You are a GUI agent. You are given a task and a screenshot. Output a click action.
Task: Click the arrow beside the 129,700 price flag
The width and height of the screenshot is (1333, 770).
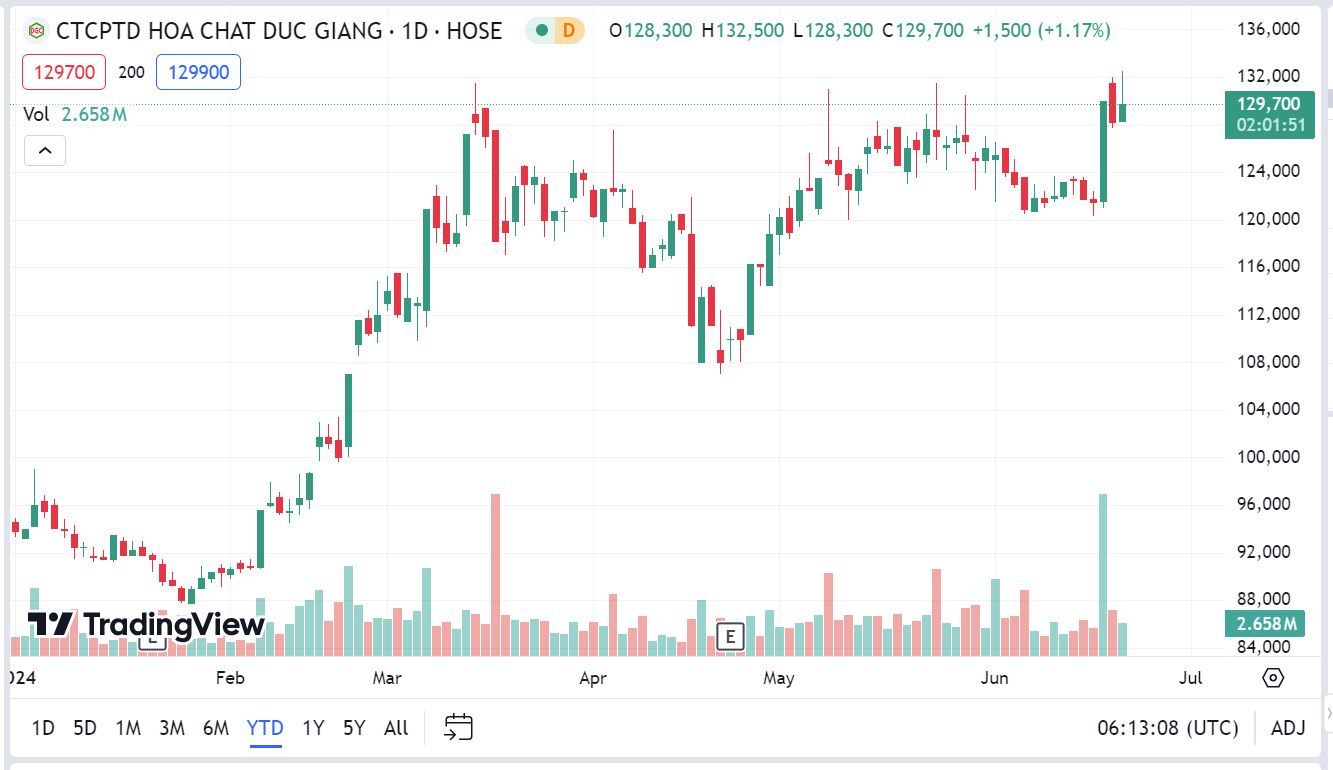pos(1326,100)
